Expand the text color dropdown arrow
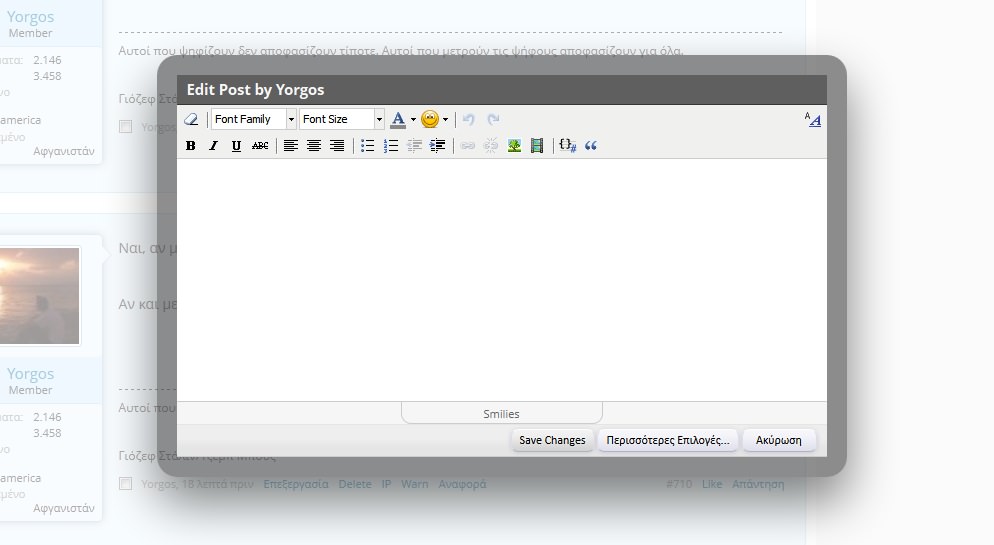 pos(413,119)
